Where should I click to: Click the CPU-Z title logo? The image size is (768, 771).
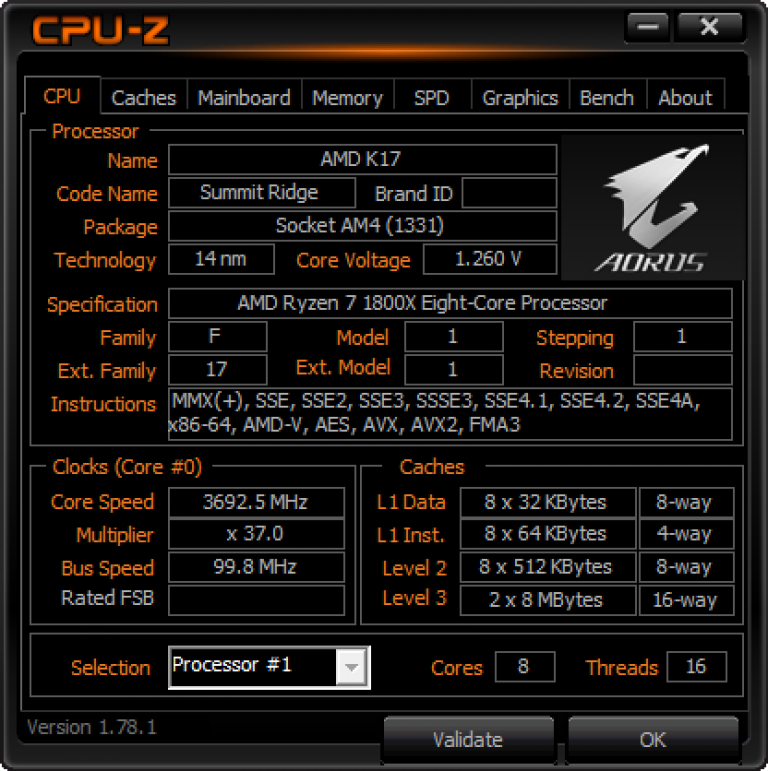click(x=101, y=30)
